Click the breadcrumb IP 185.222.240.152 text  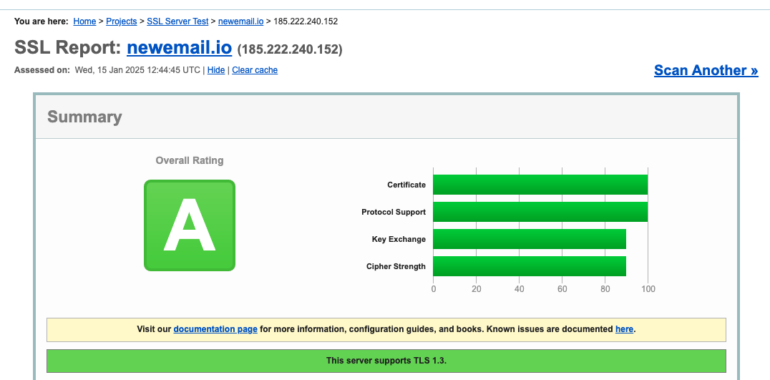click(305, 22)
